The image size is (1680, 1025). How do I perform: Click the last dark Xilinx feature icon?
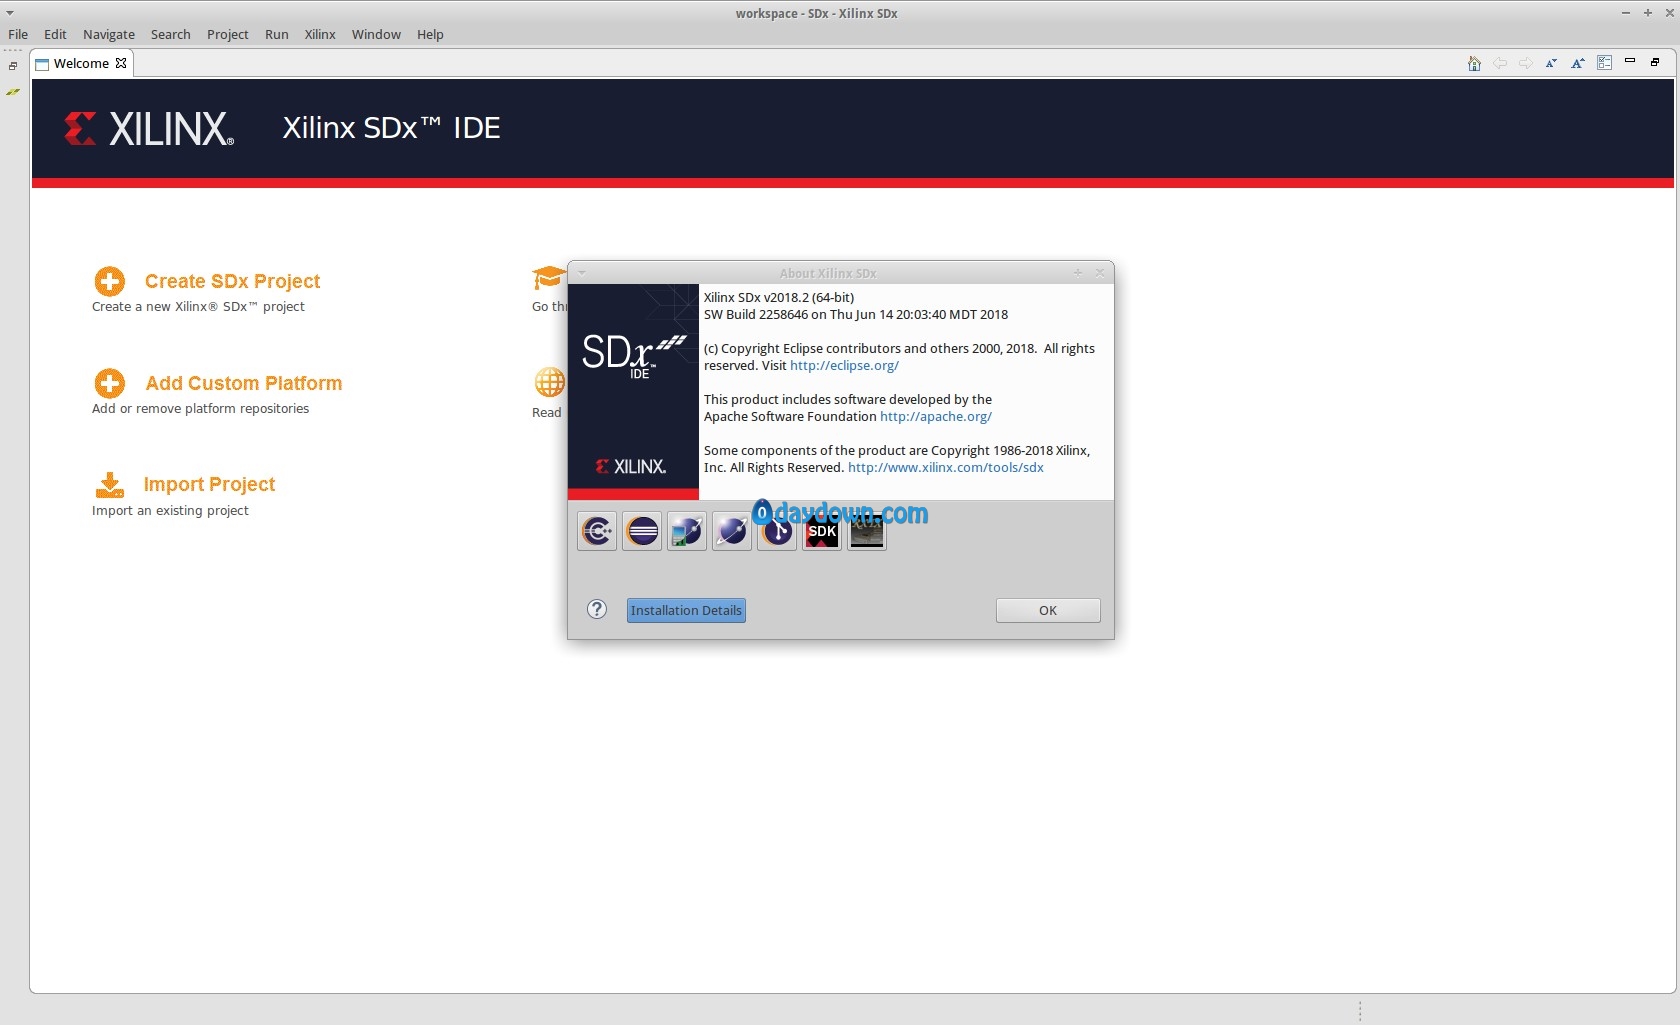[867, 531]
